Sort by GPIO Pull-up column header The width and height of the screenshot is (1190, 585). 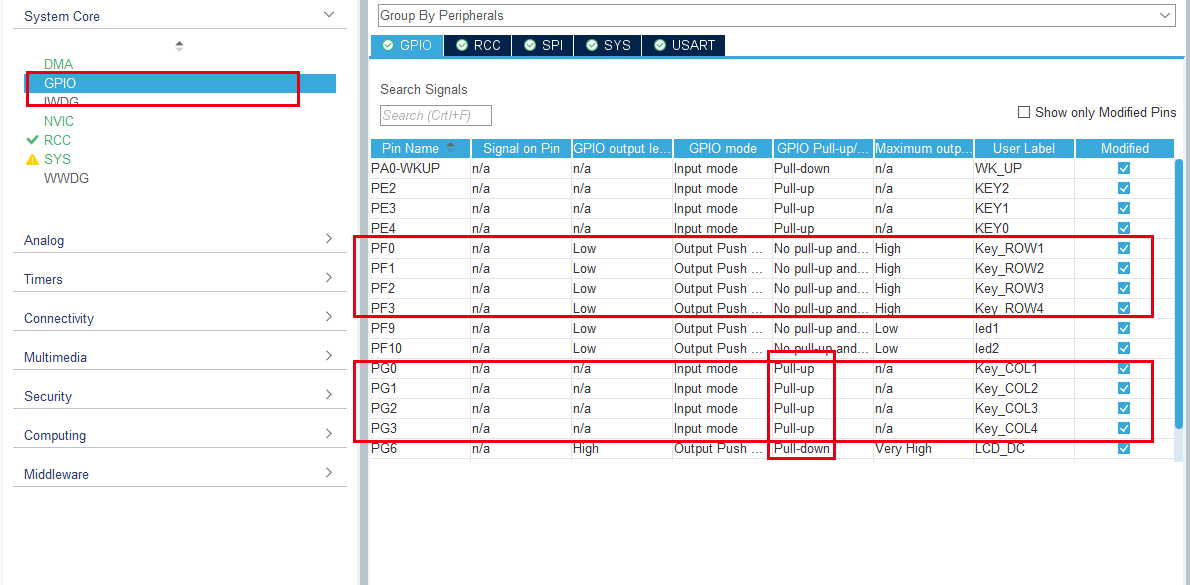click(x=823, y=148)
